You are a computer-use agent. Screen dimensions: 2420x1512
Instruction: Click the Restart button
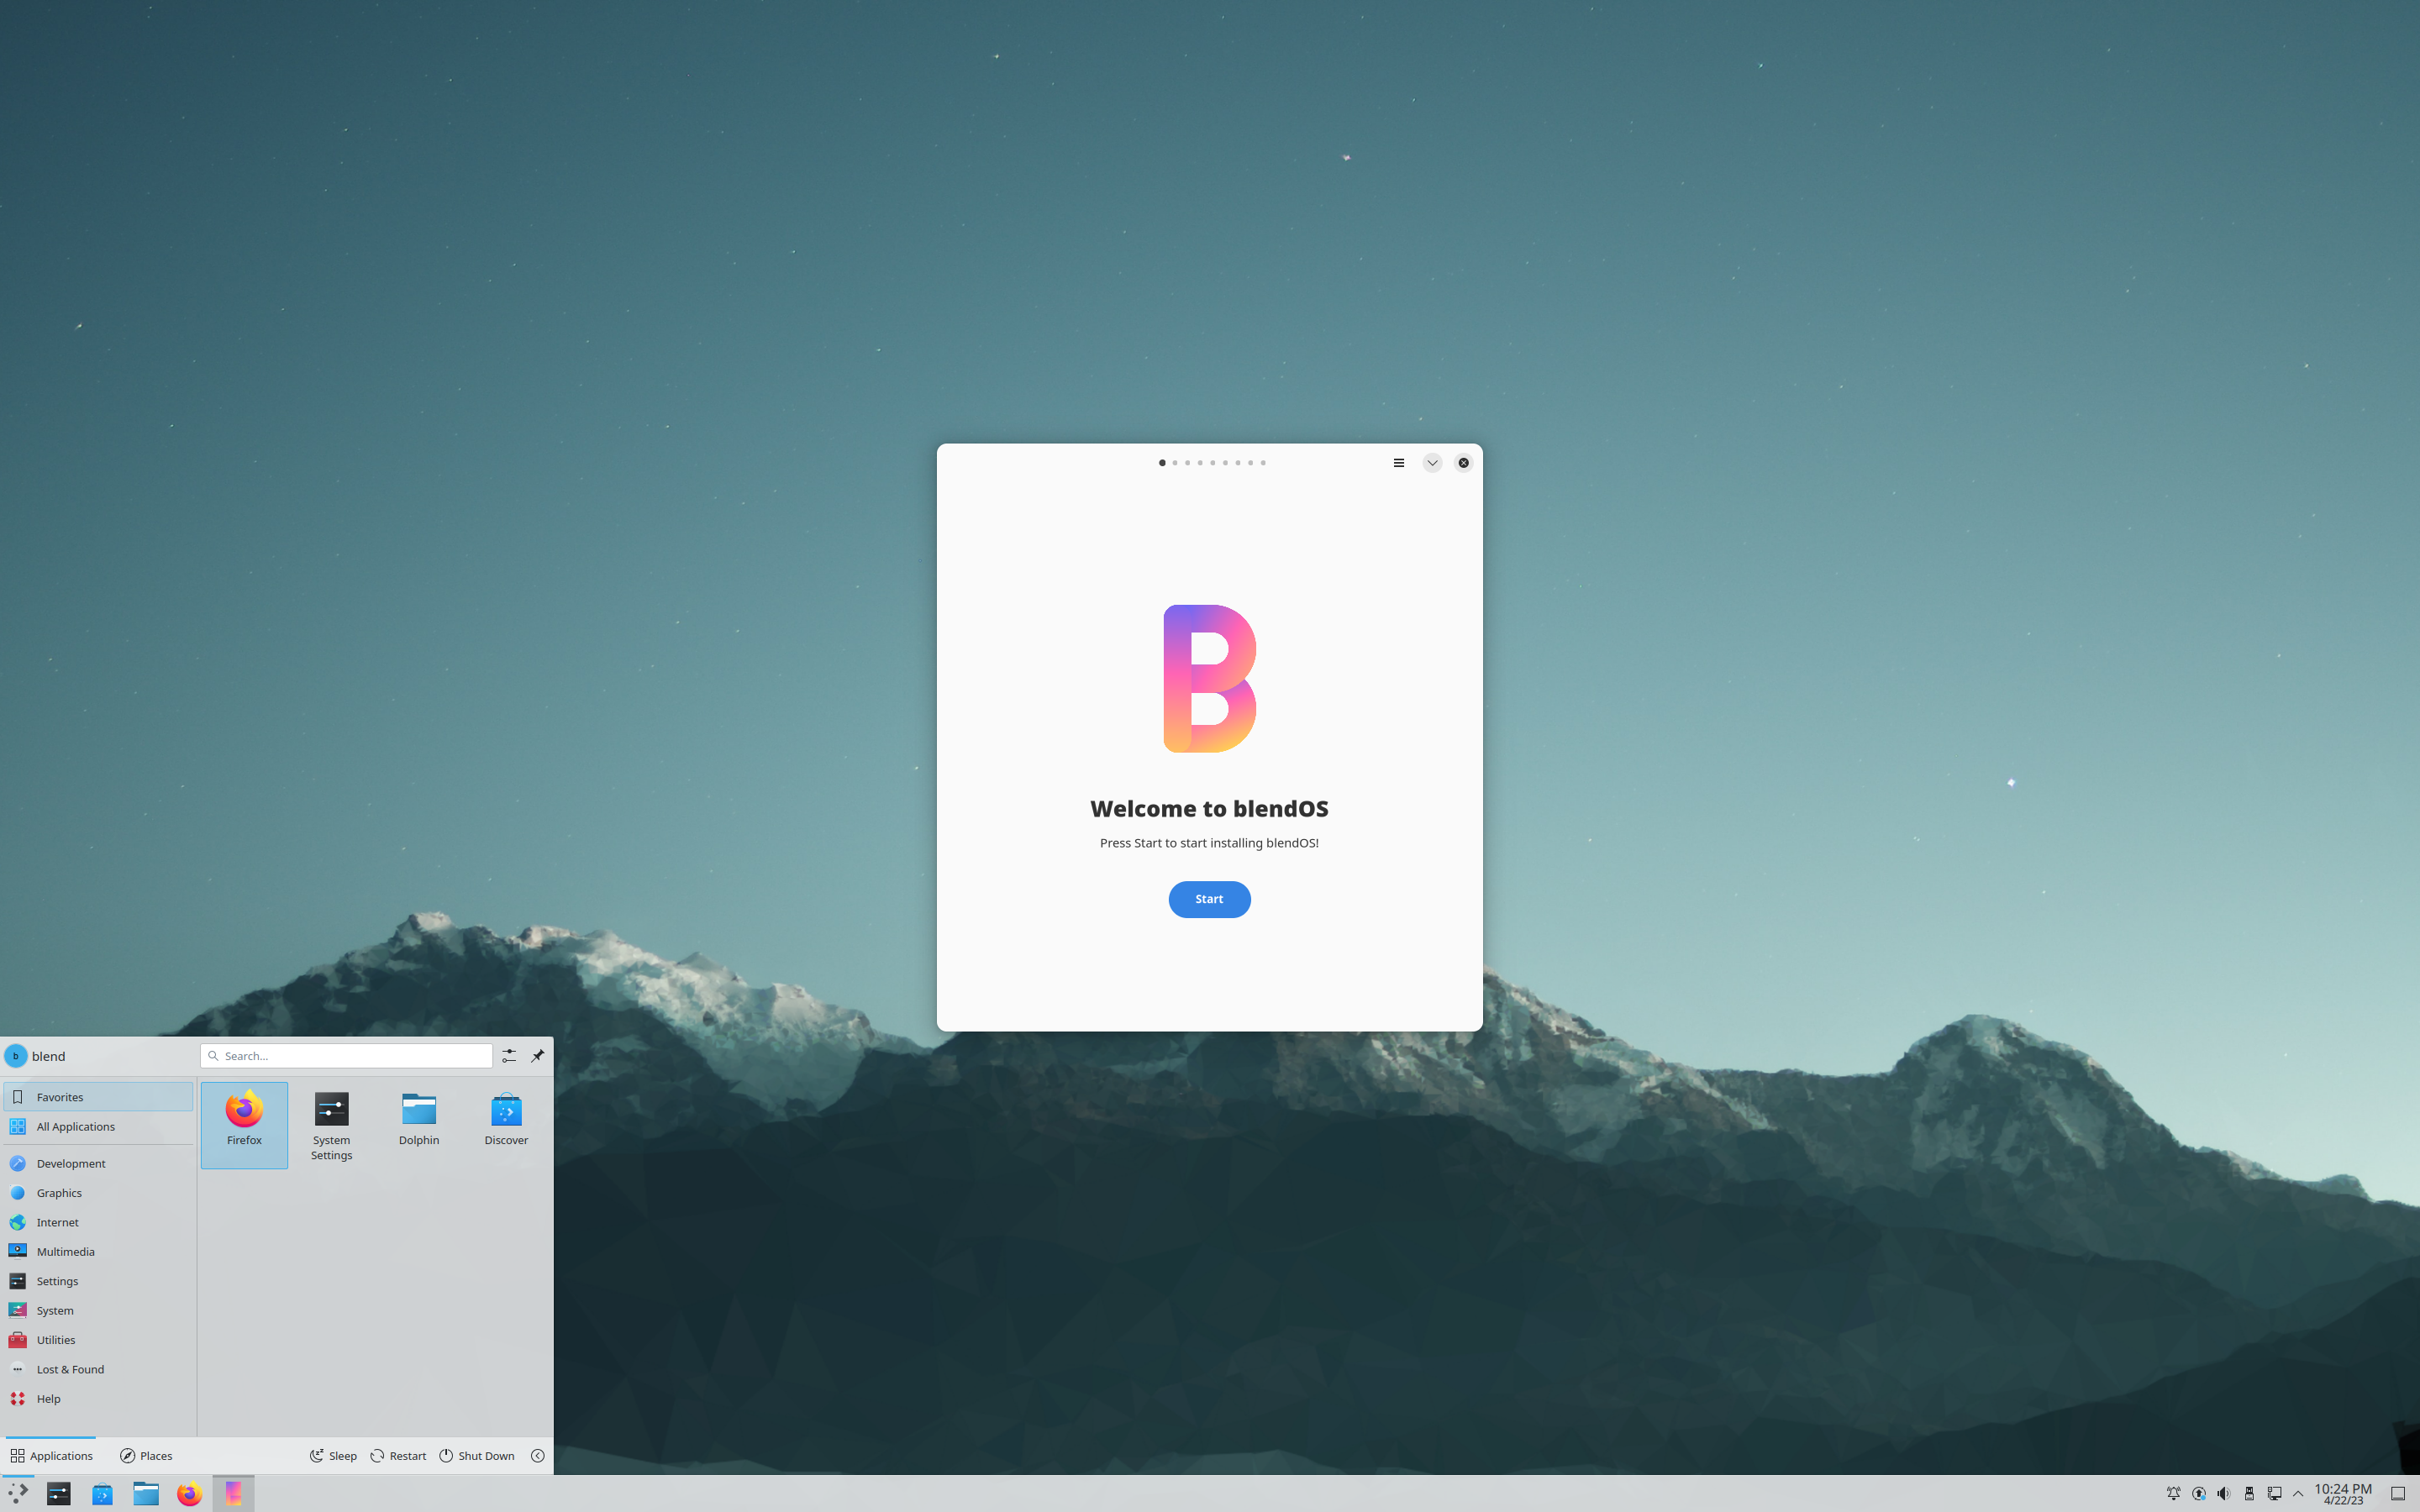398,1455
